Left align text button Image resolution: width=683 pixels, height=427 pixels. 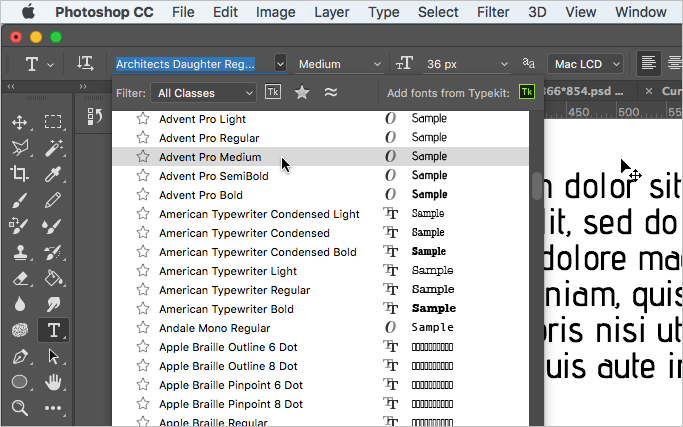click(649, 64)
